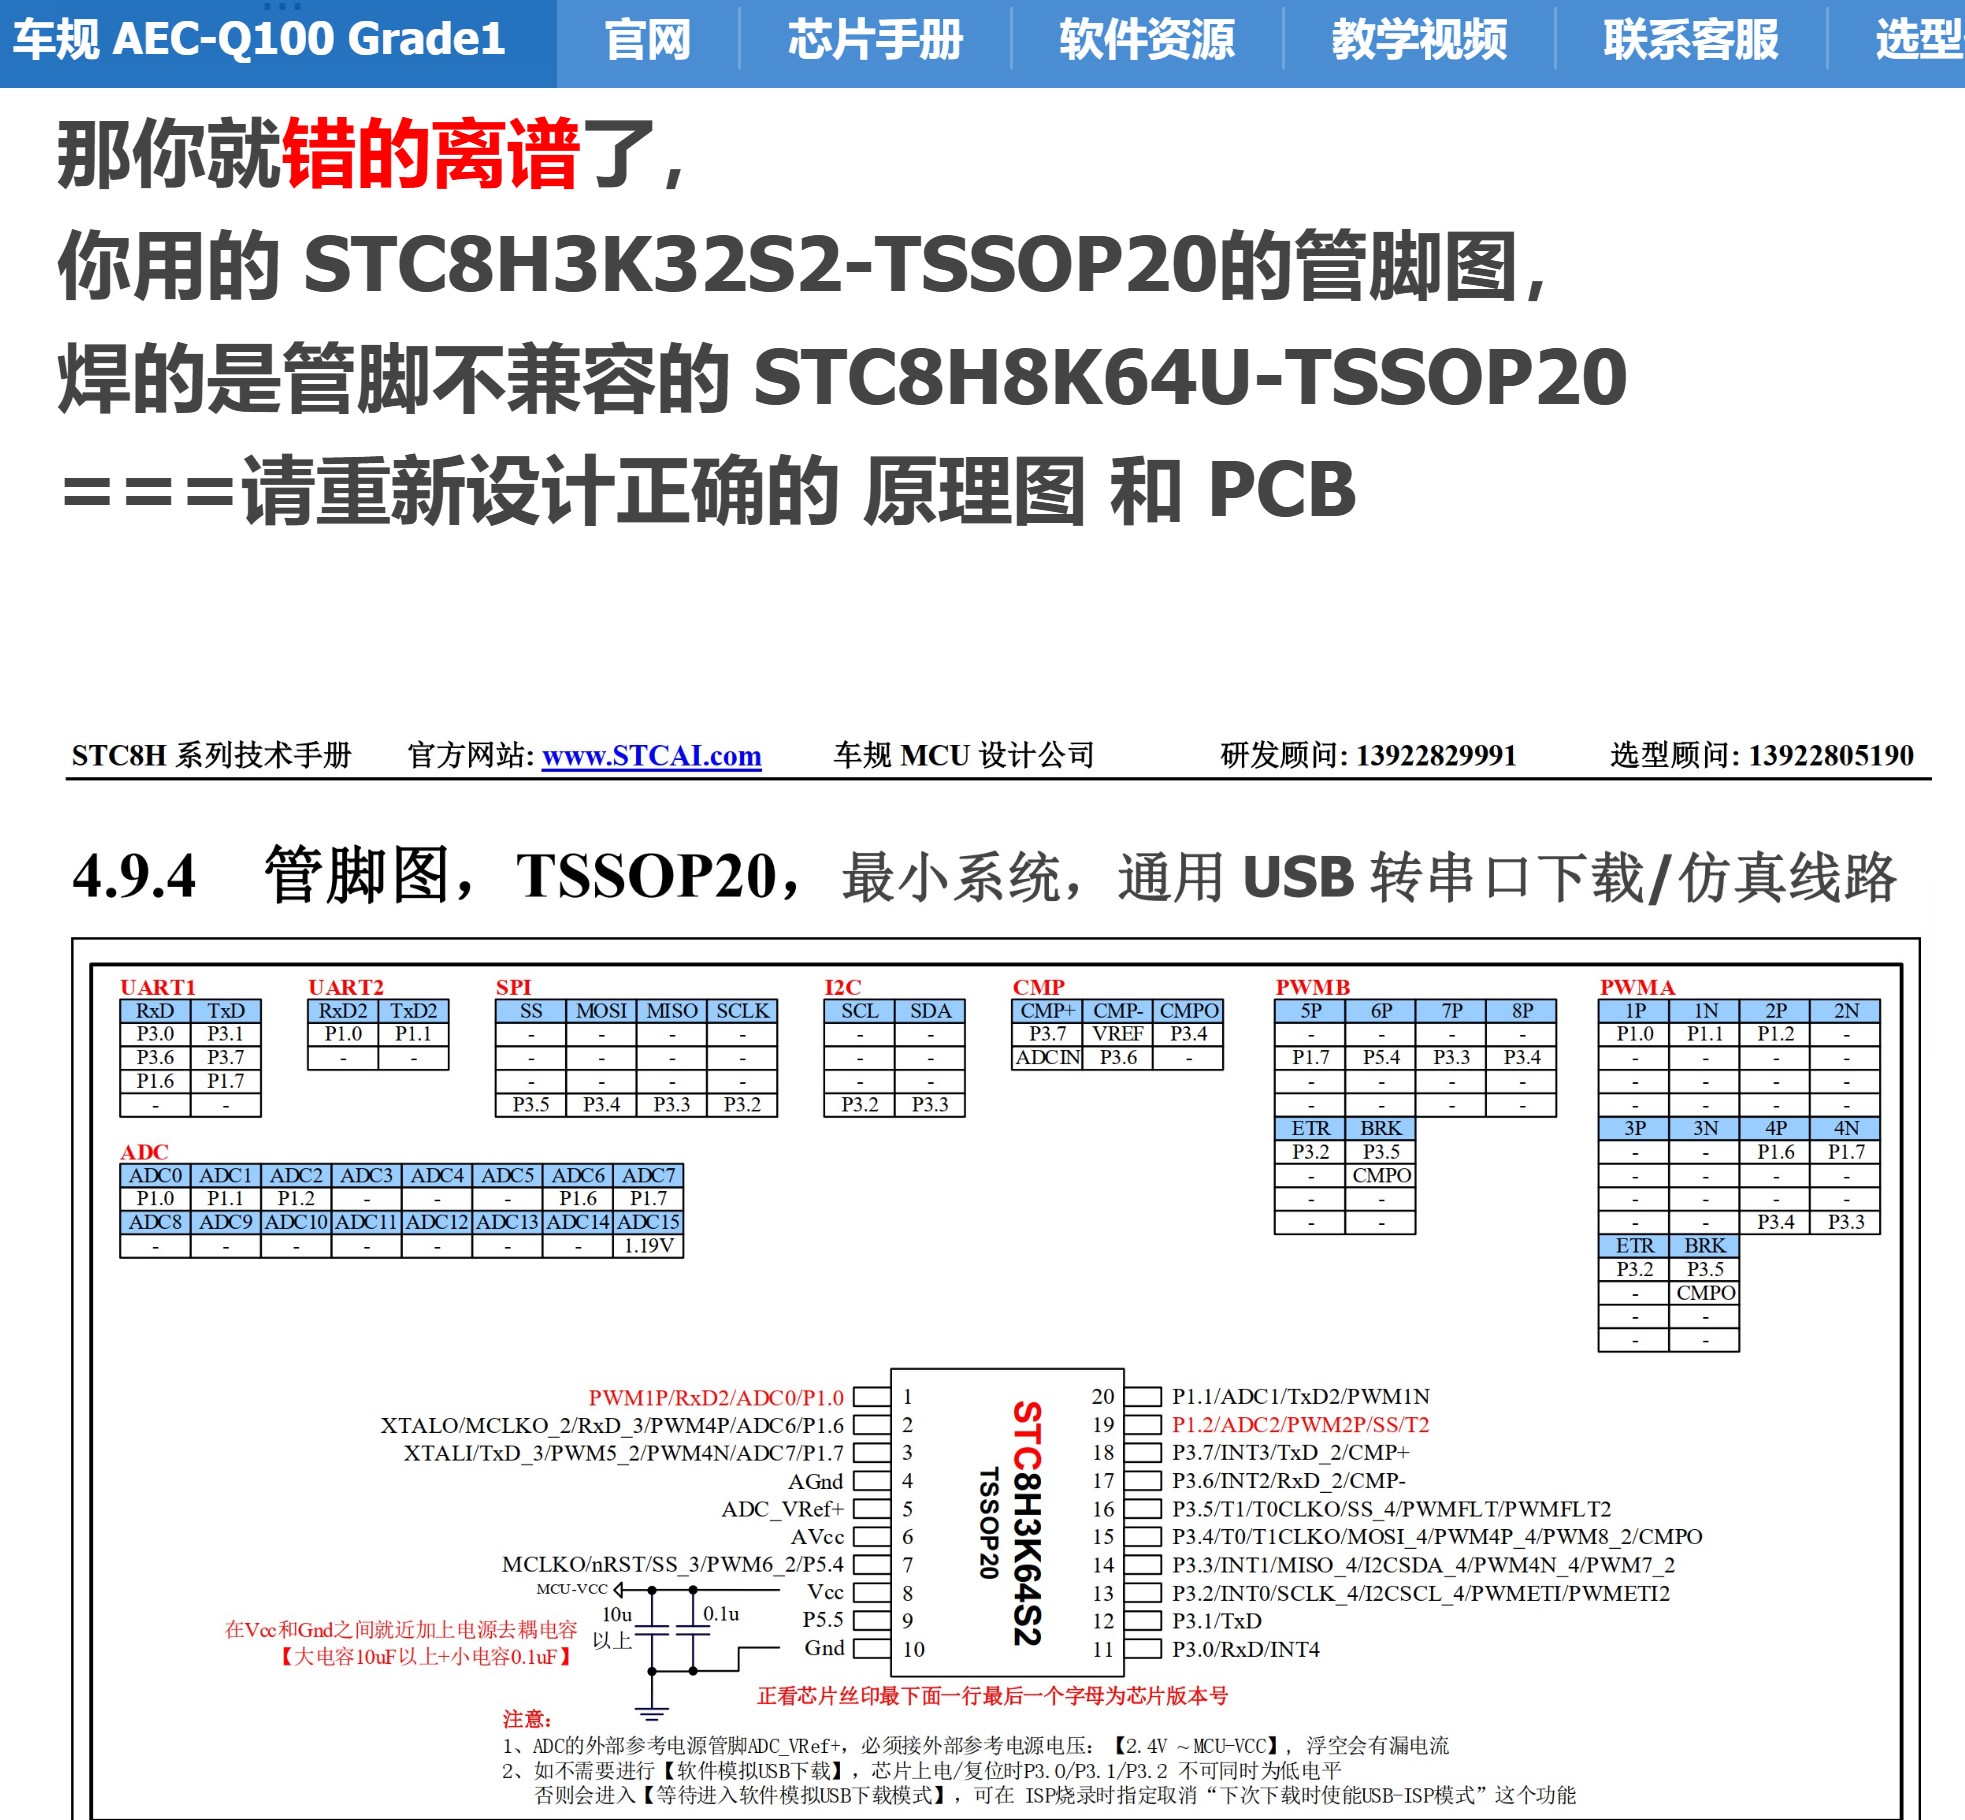Click the P5.5 pin 9 label
This screenshot has width=1965, height=1820.
(x=823, y=1620)
